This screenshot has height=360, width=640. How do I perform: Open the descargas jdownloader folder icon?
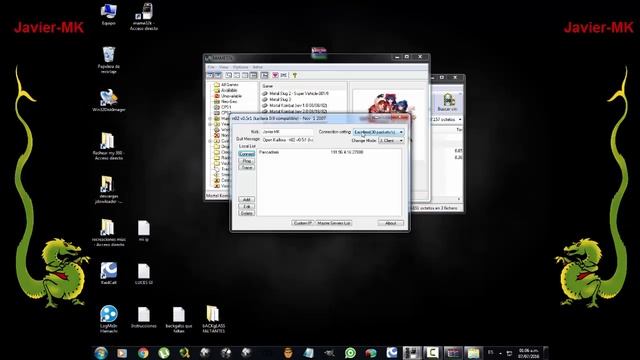point(108,189)
